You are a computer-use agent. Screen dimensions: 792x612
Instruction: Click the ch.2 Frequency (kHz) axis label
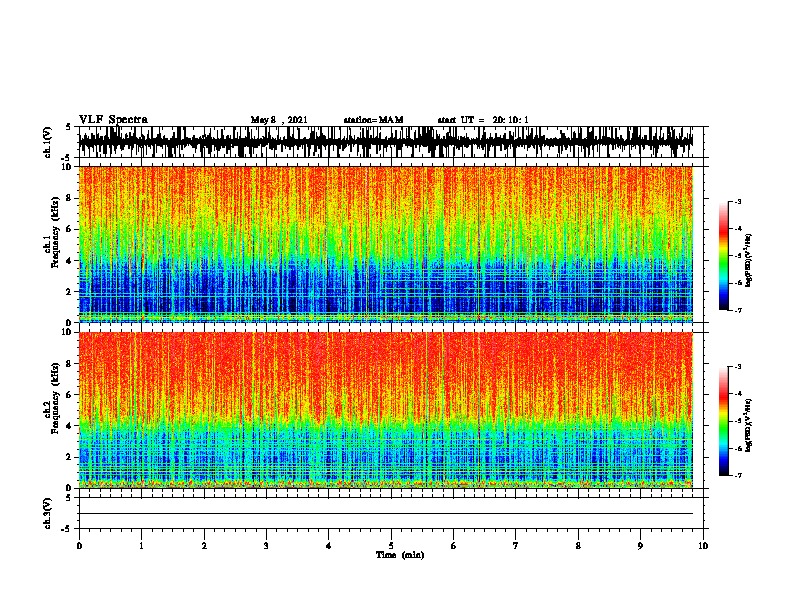tap(52, 398)
